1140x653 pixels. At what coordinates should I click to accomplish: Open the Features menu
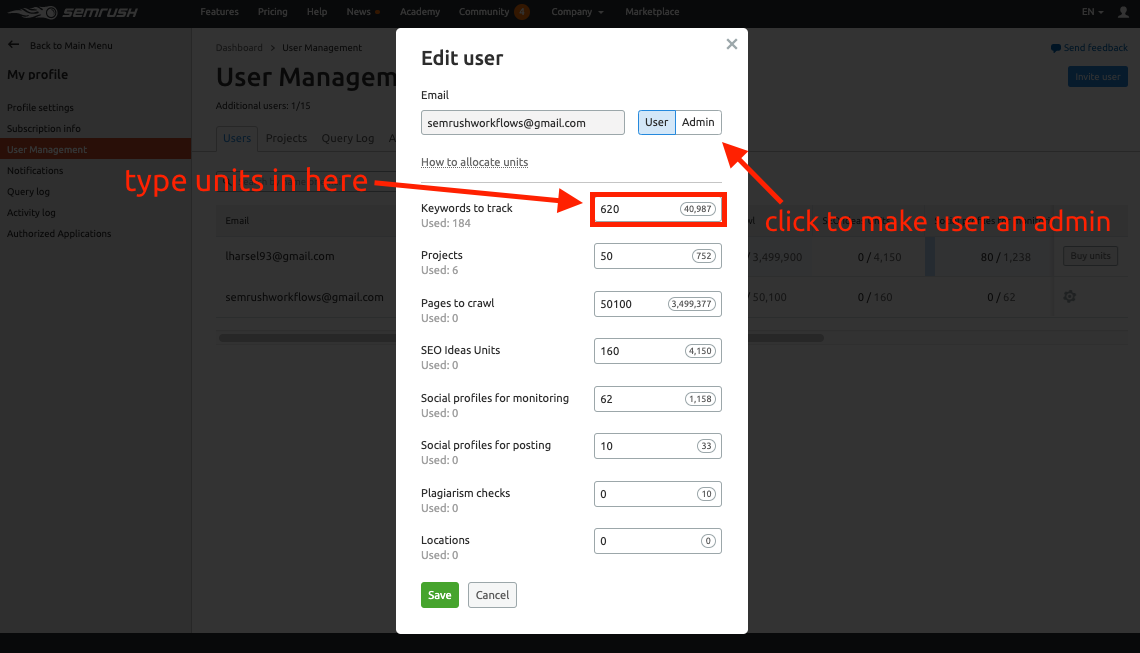(220, 12)
